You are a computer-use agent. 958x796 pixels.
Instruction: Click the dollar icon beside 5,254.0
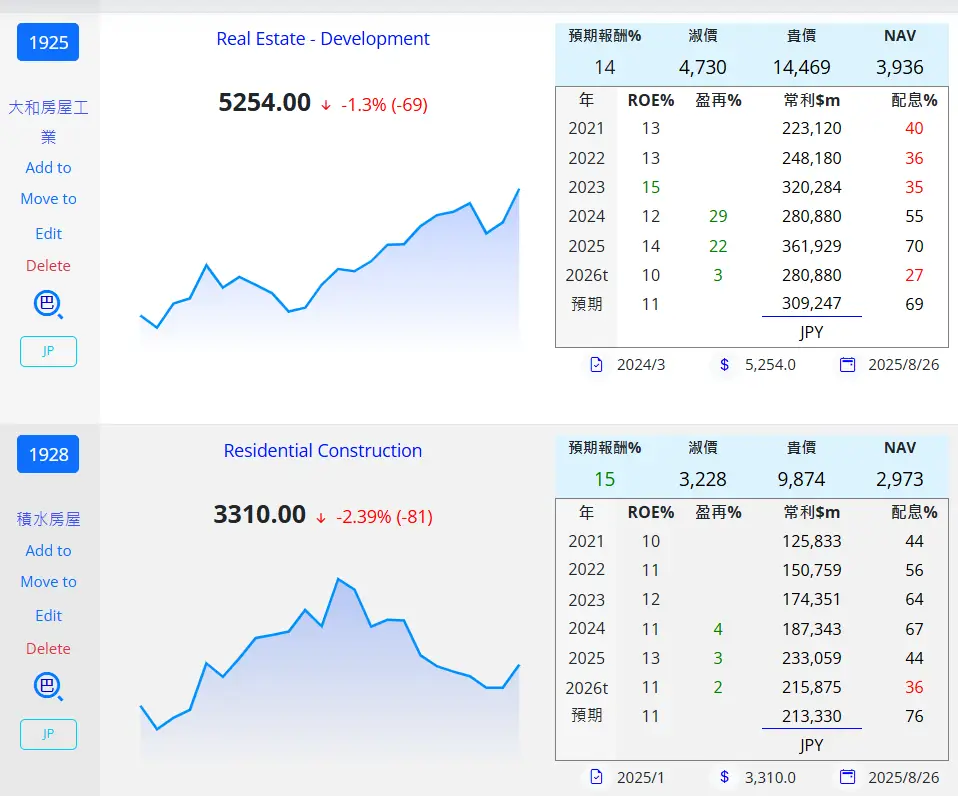coord(724,365)
